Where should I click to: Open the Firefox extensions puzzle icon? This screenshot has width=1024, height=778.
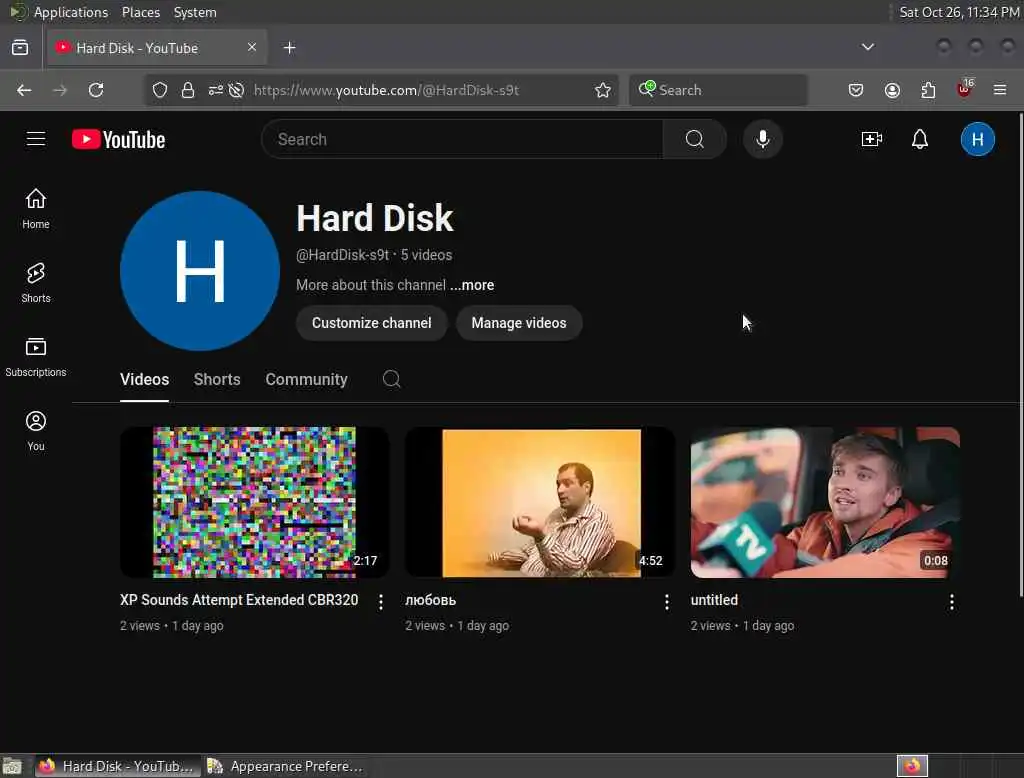tap(928, 90)
